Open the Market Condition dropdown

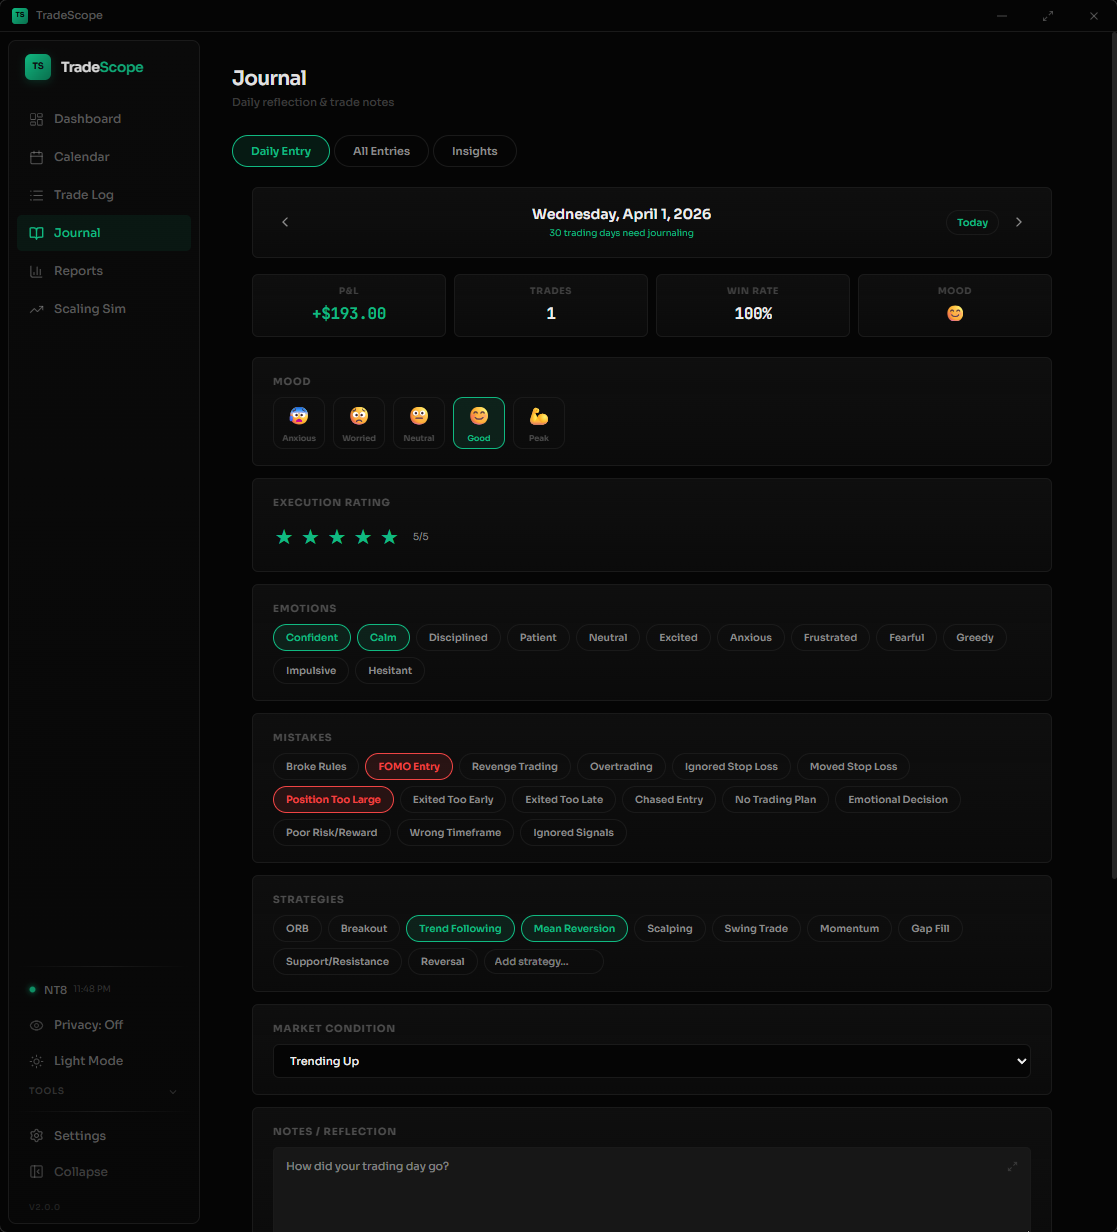(x=651, y=1061)
